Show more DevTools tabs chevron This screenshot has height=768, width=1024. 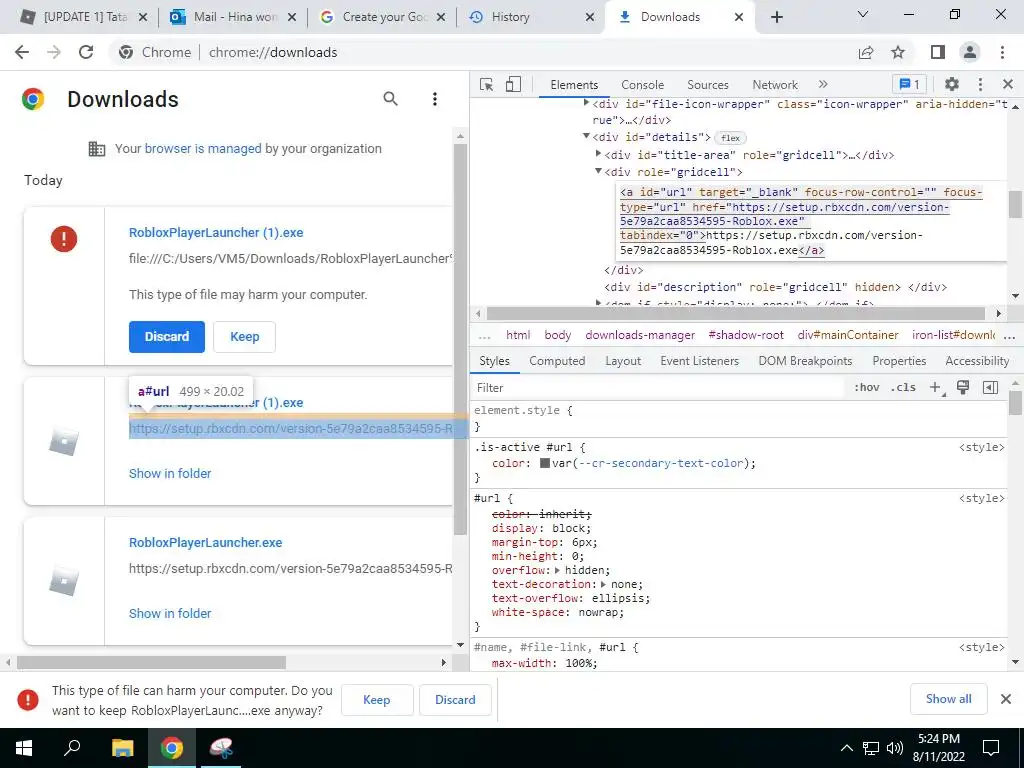[823, 84]
